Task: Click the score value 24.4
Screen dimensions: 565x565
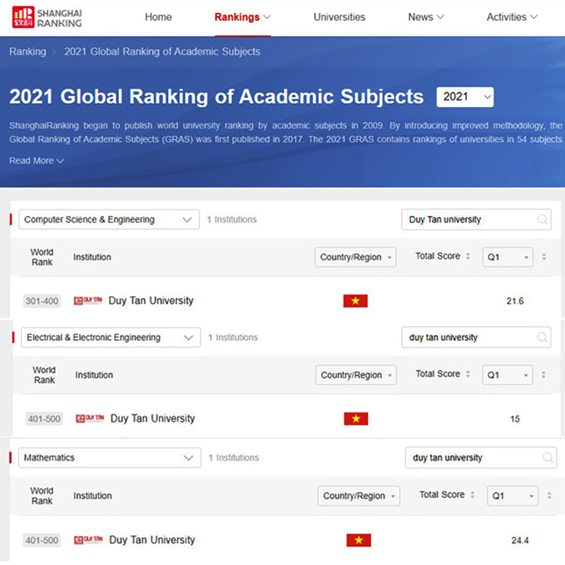Action: click(x=520, y=540)
